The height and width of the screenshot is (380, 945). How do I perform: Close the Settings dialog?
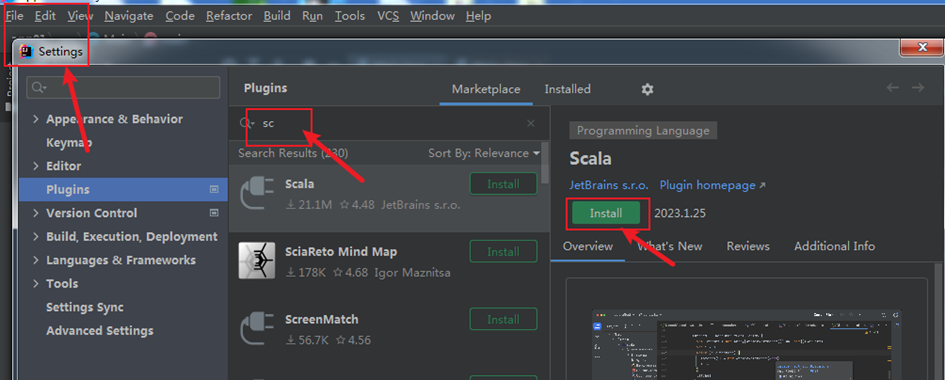(x=921, y=47)
